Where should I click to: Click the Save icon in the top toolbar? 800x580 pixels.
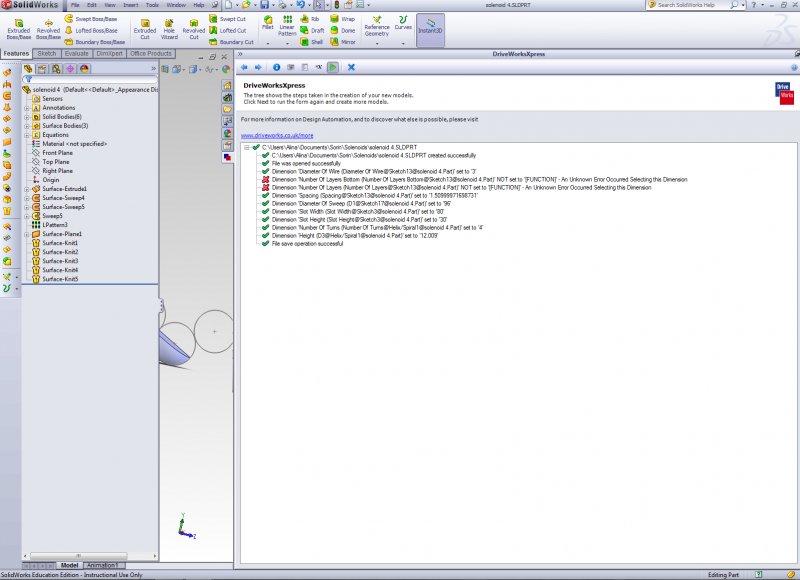(265, 5)
